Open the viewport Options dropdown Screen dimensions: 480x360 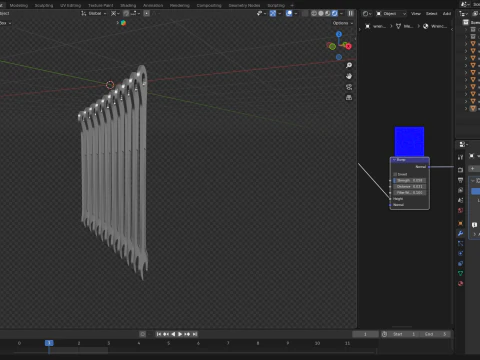[342, 23]
